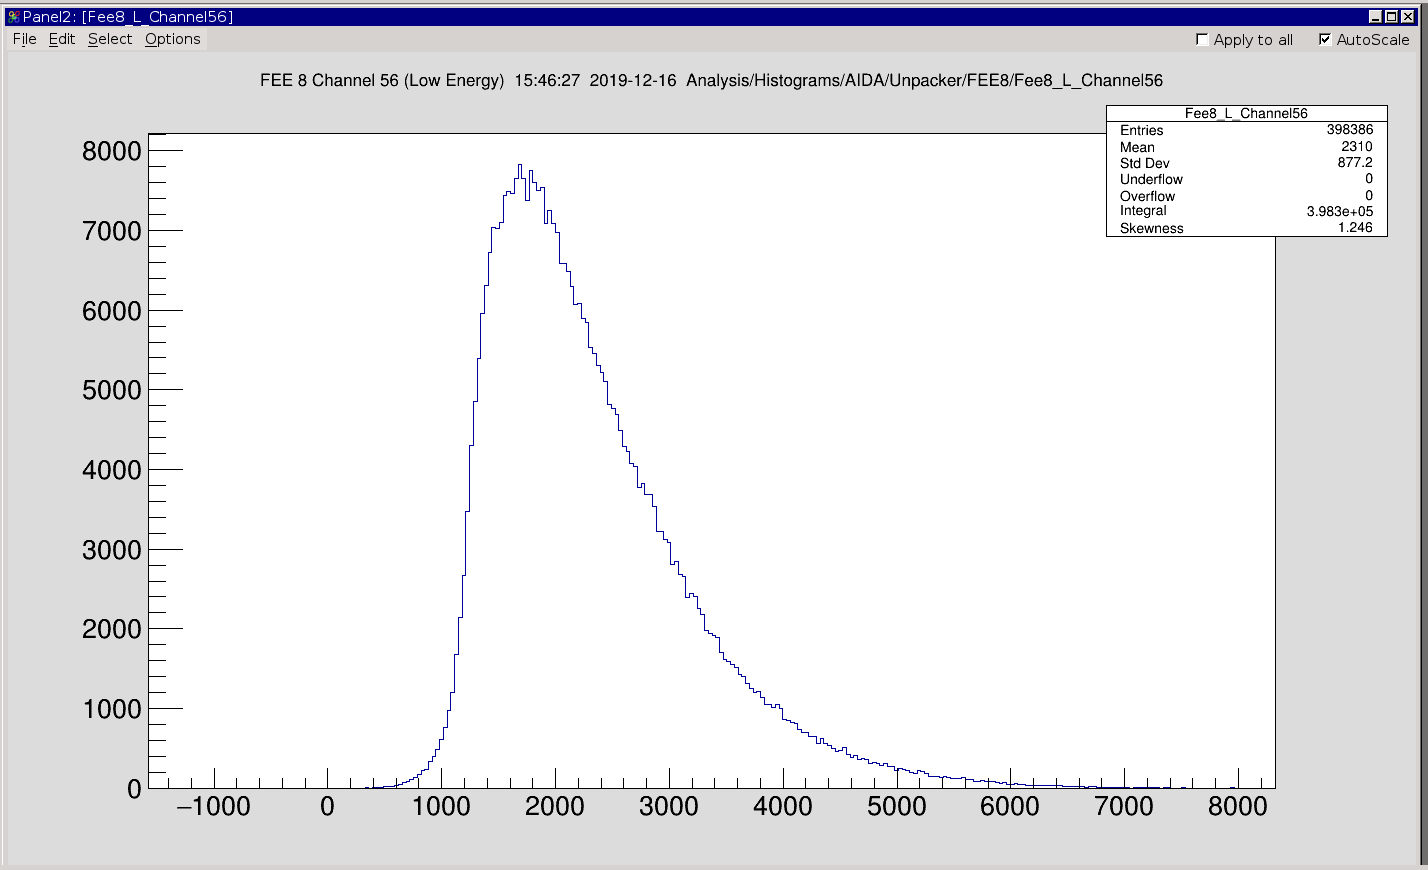Click the Mean label in stats box
Screen dimensions: 1428x870
pos(1137,147)
